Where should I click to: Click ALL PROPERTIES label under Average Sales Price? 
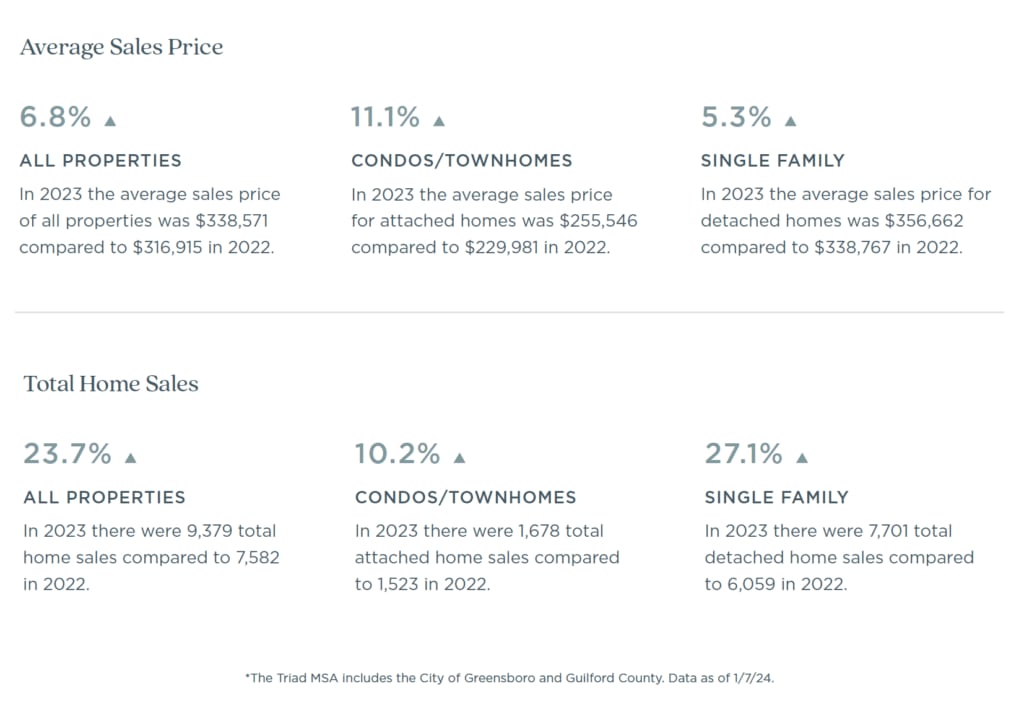click(x=101, y=161)
